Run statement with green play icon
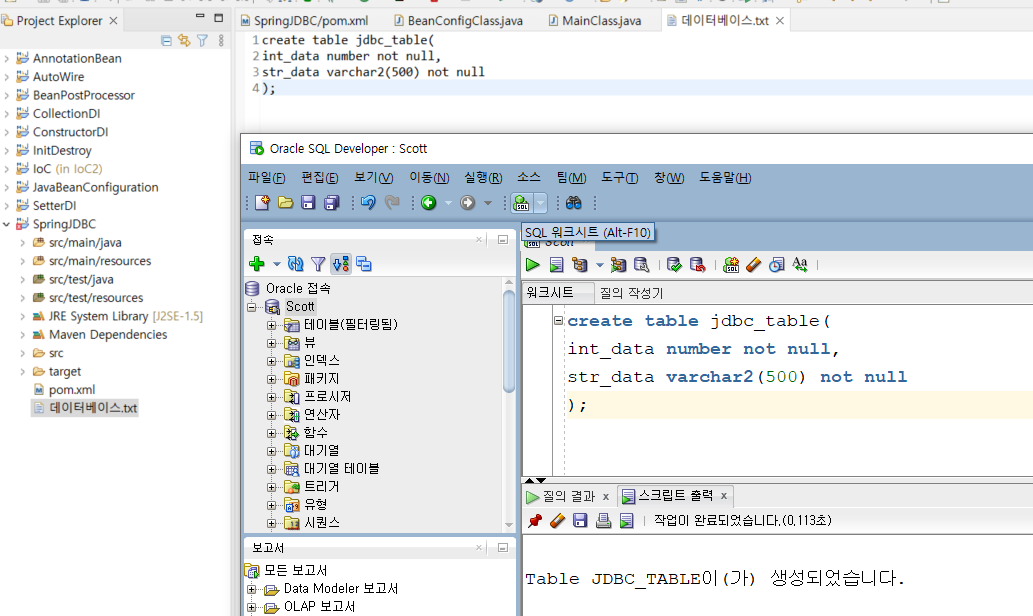Image resolution: width=1033 pixels, height=616 pixels. [532, 265]
